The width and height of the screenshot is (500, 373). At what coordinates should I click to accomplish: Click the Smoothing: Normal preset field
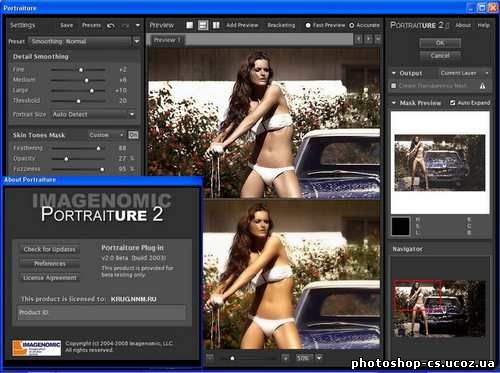[79, 41]
